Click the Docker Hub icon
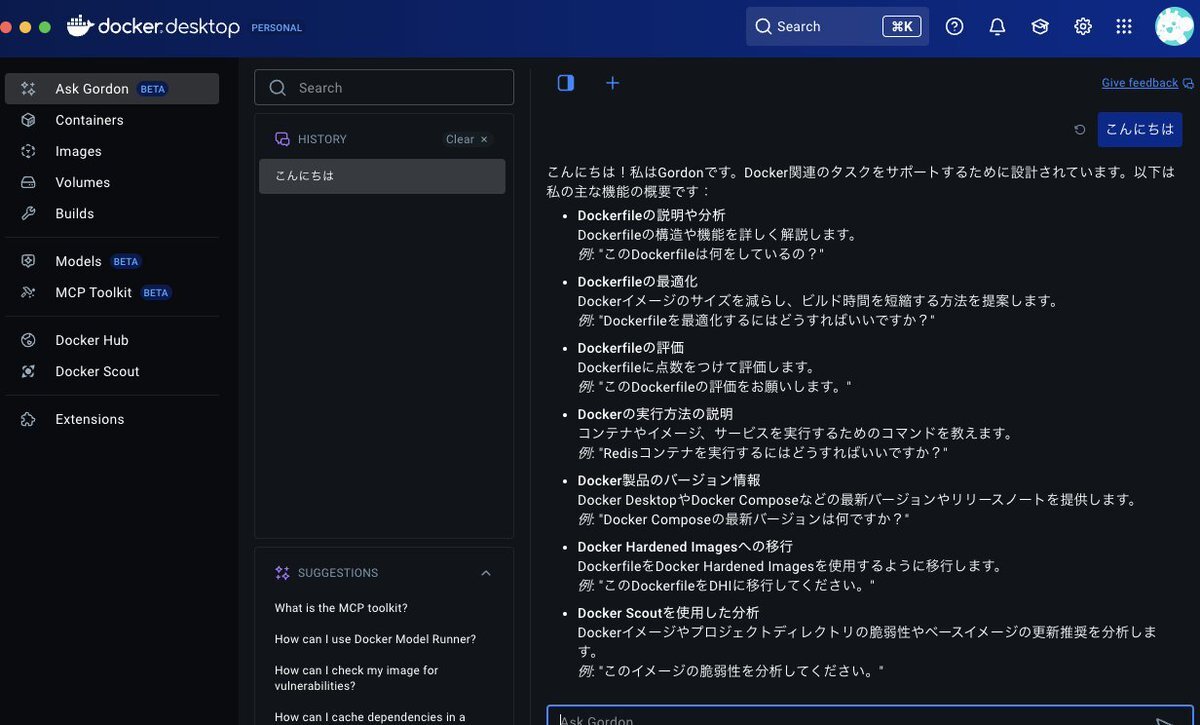This screenshot has width=1200, height=725. [29, 340]
